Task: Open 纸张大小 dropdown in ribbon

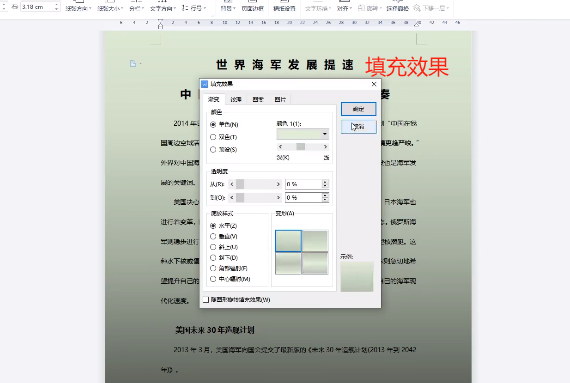Action: (110, 8)
